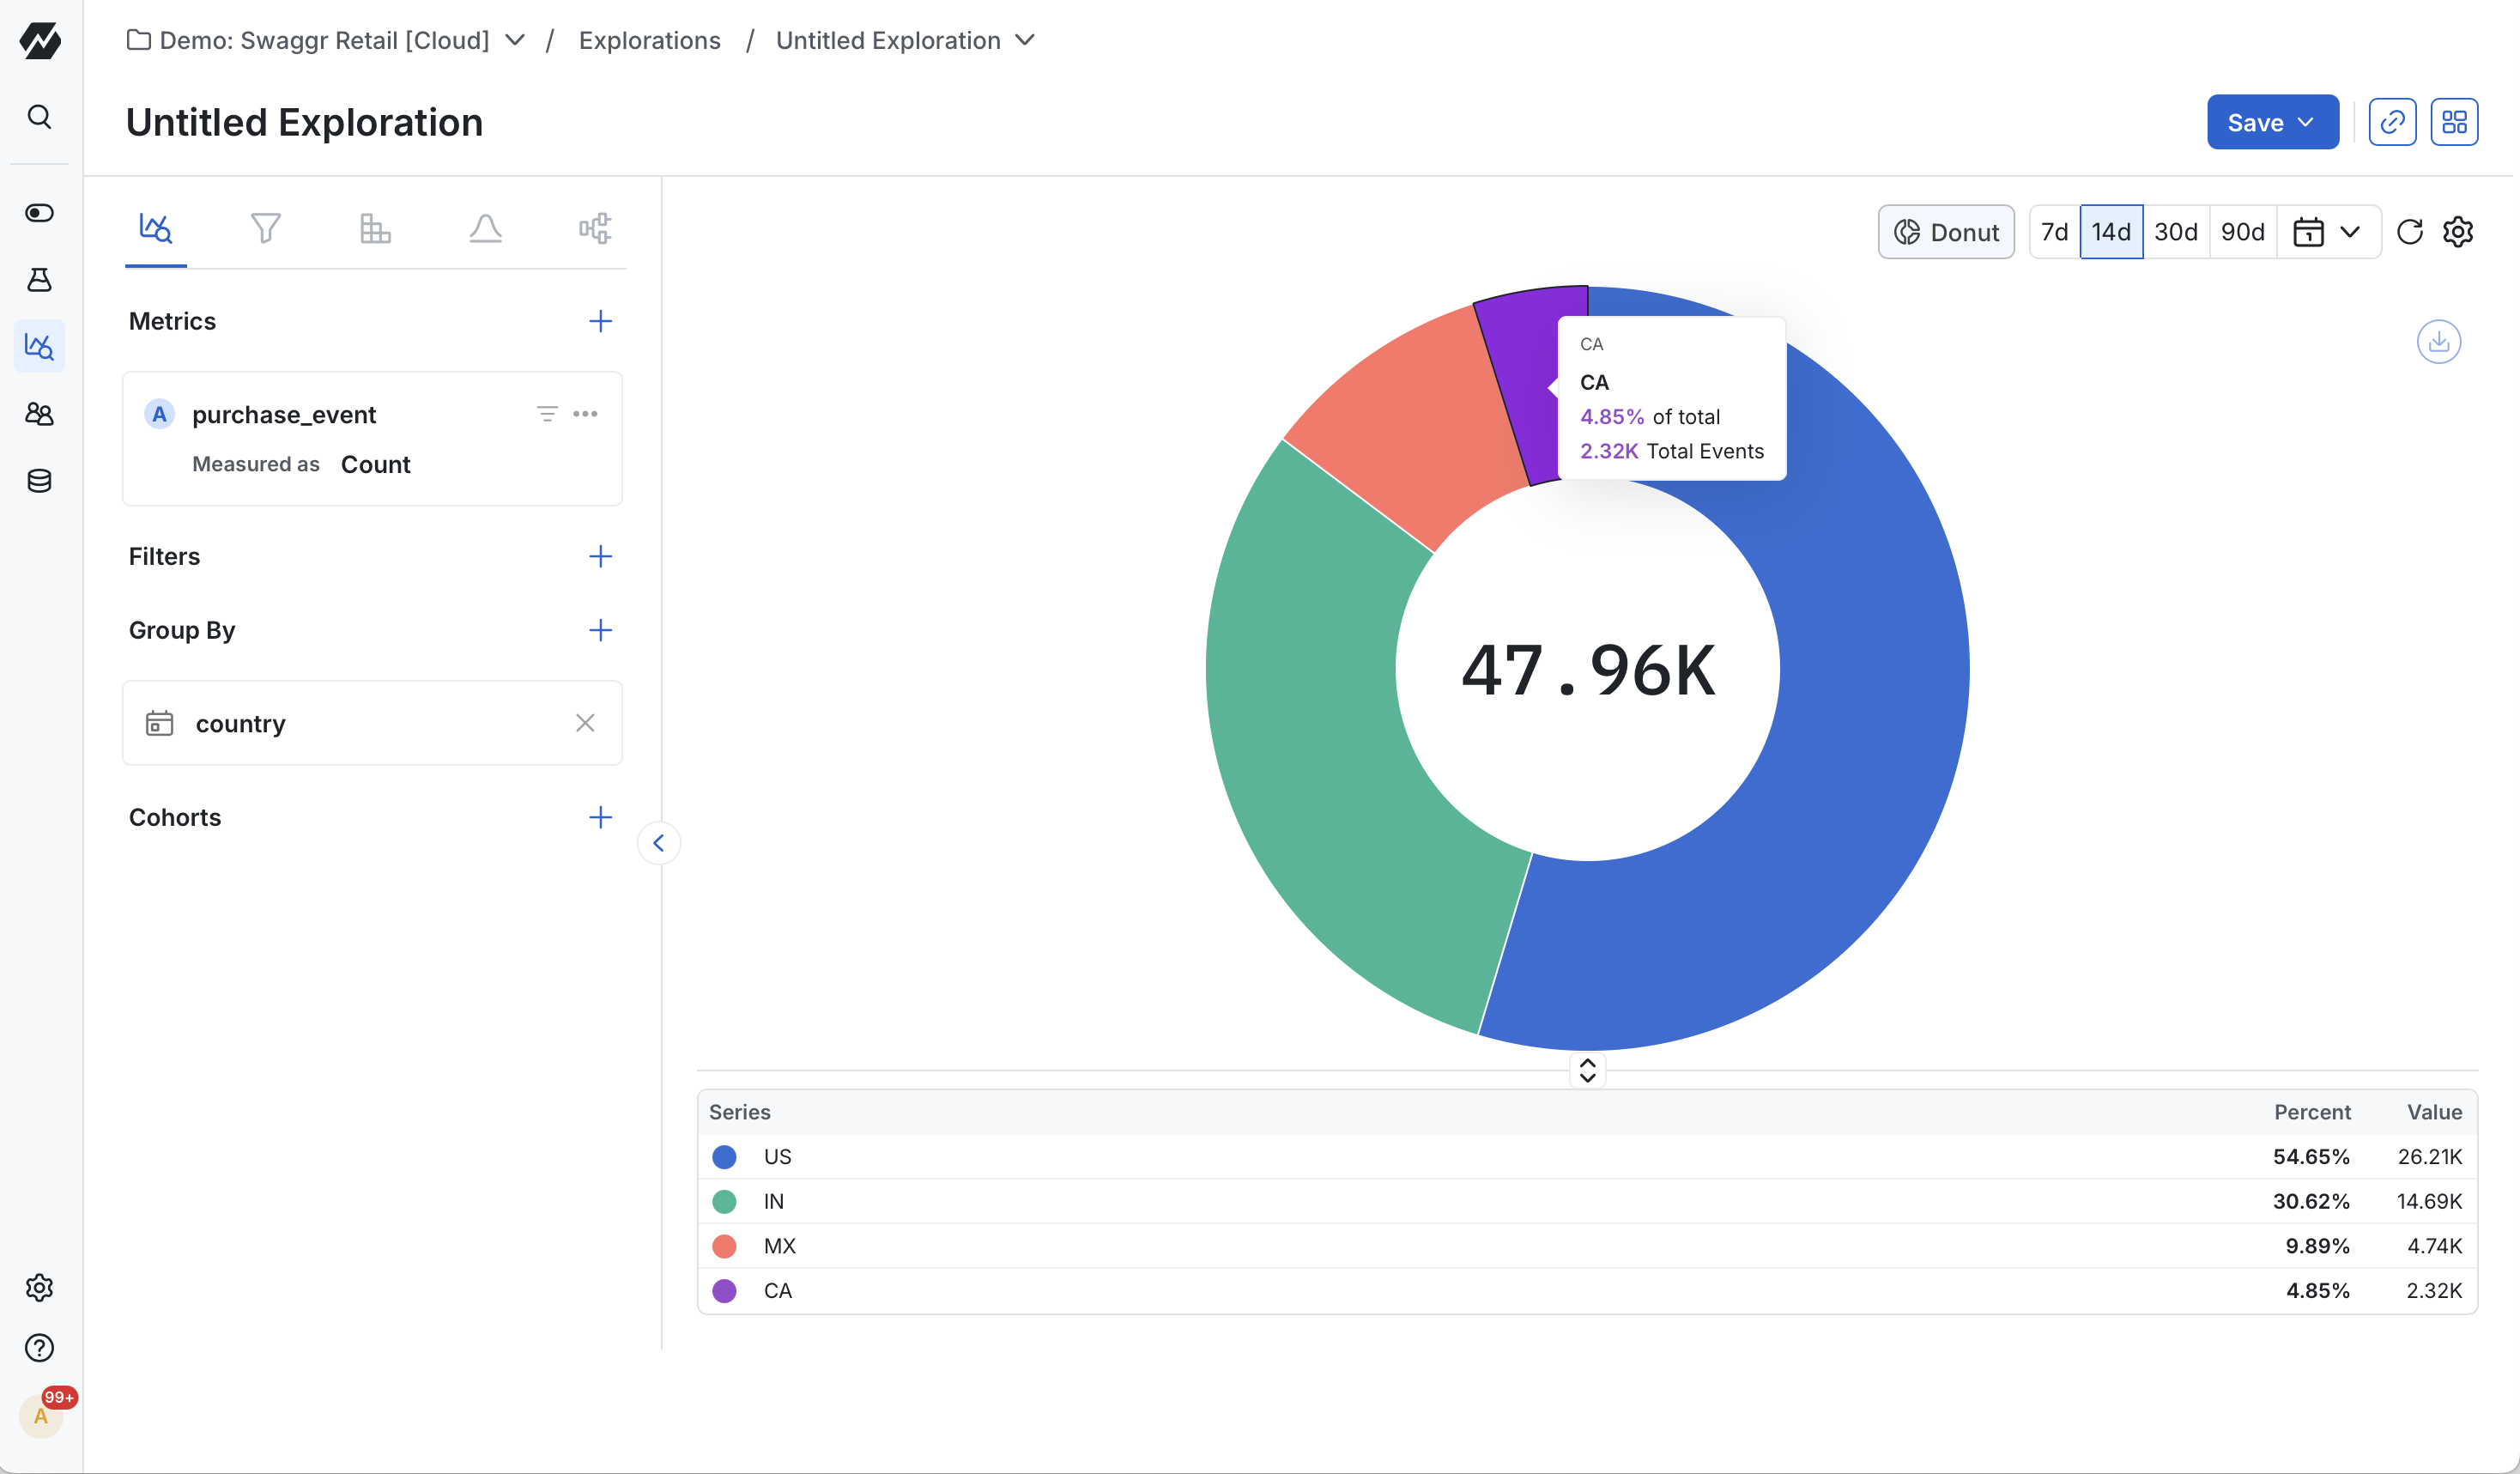Refresh the chart data

click(2410, 232)
